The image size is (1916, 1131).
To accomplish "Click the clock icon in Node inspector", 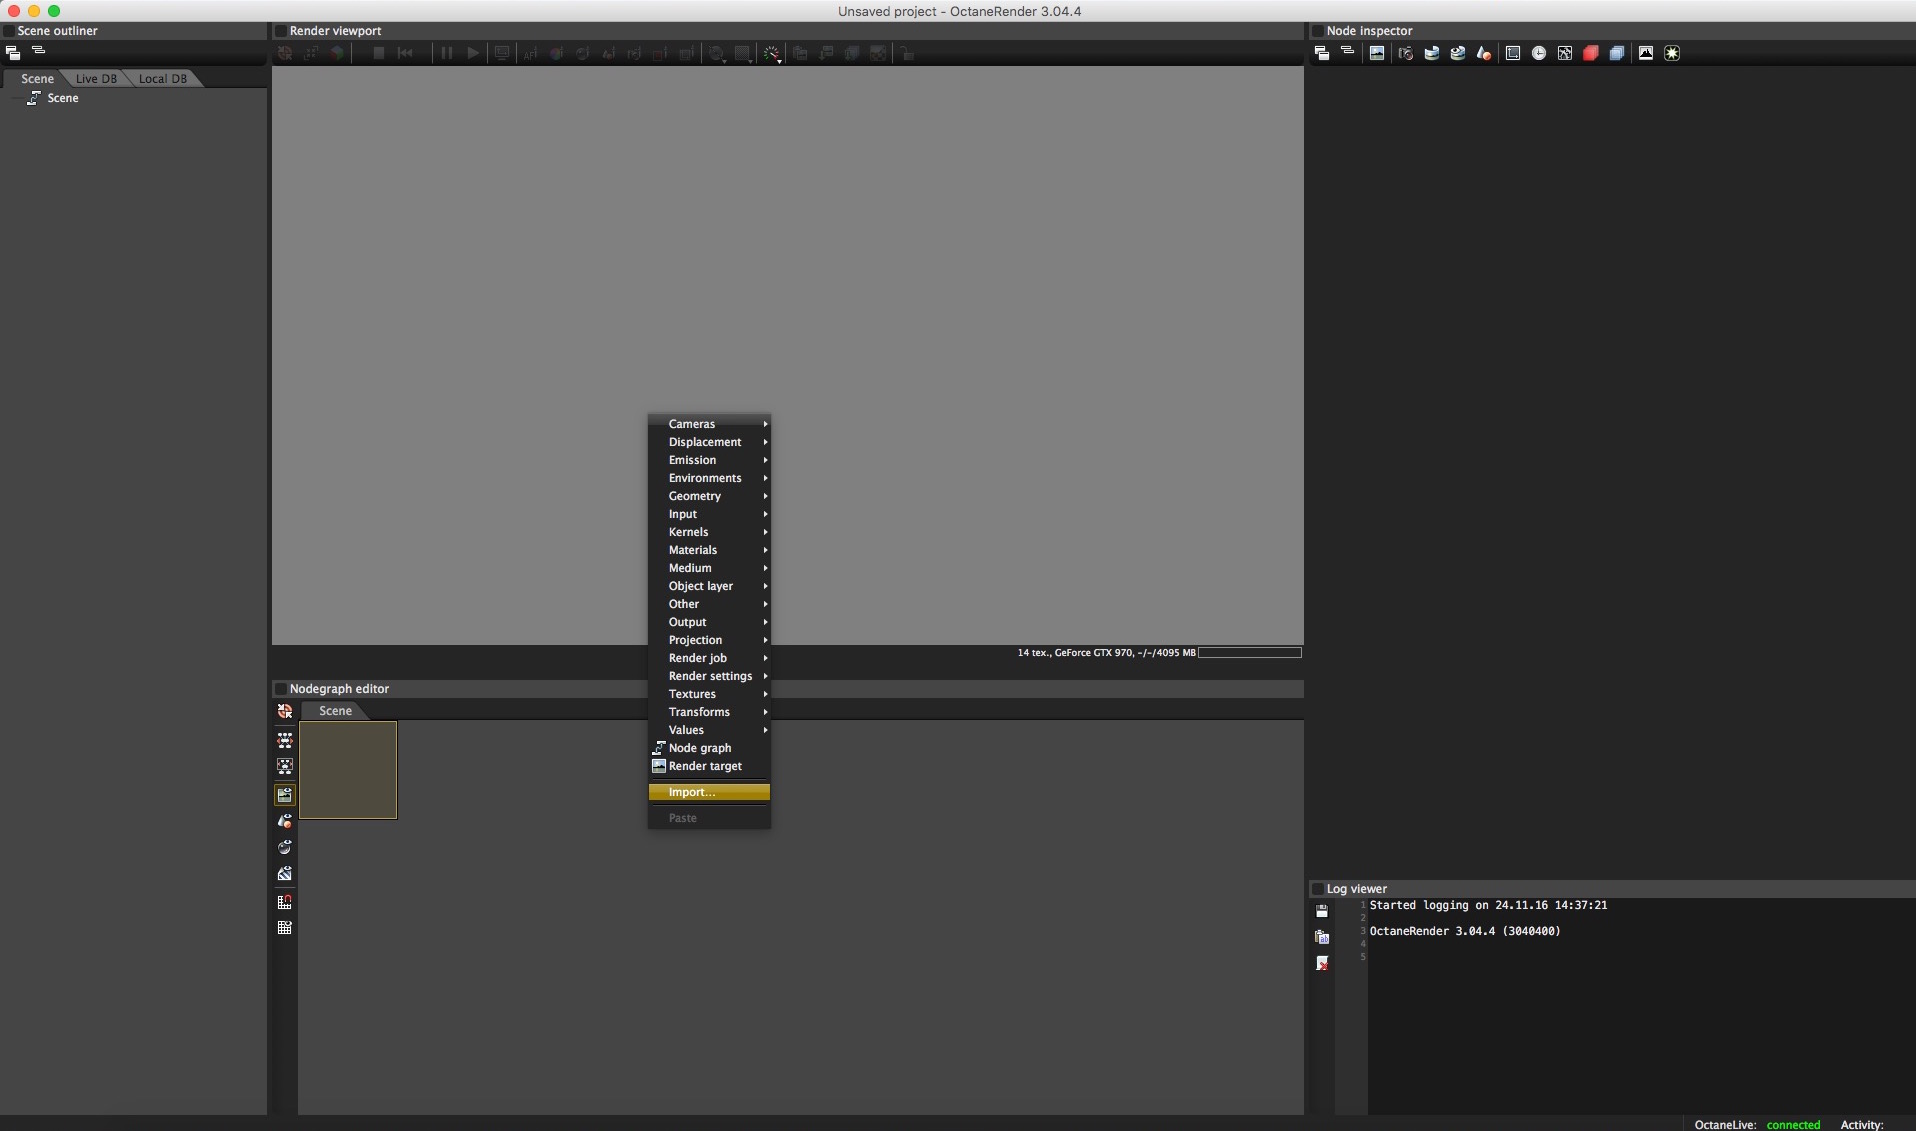I will tap(1539, 53).
